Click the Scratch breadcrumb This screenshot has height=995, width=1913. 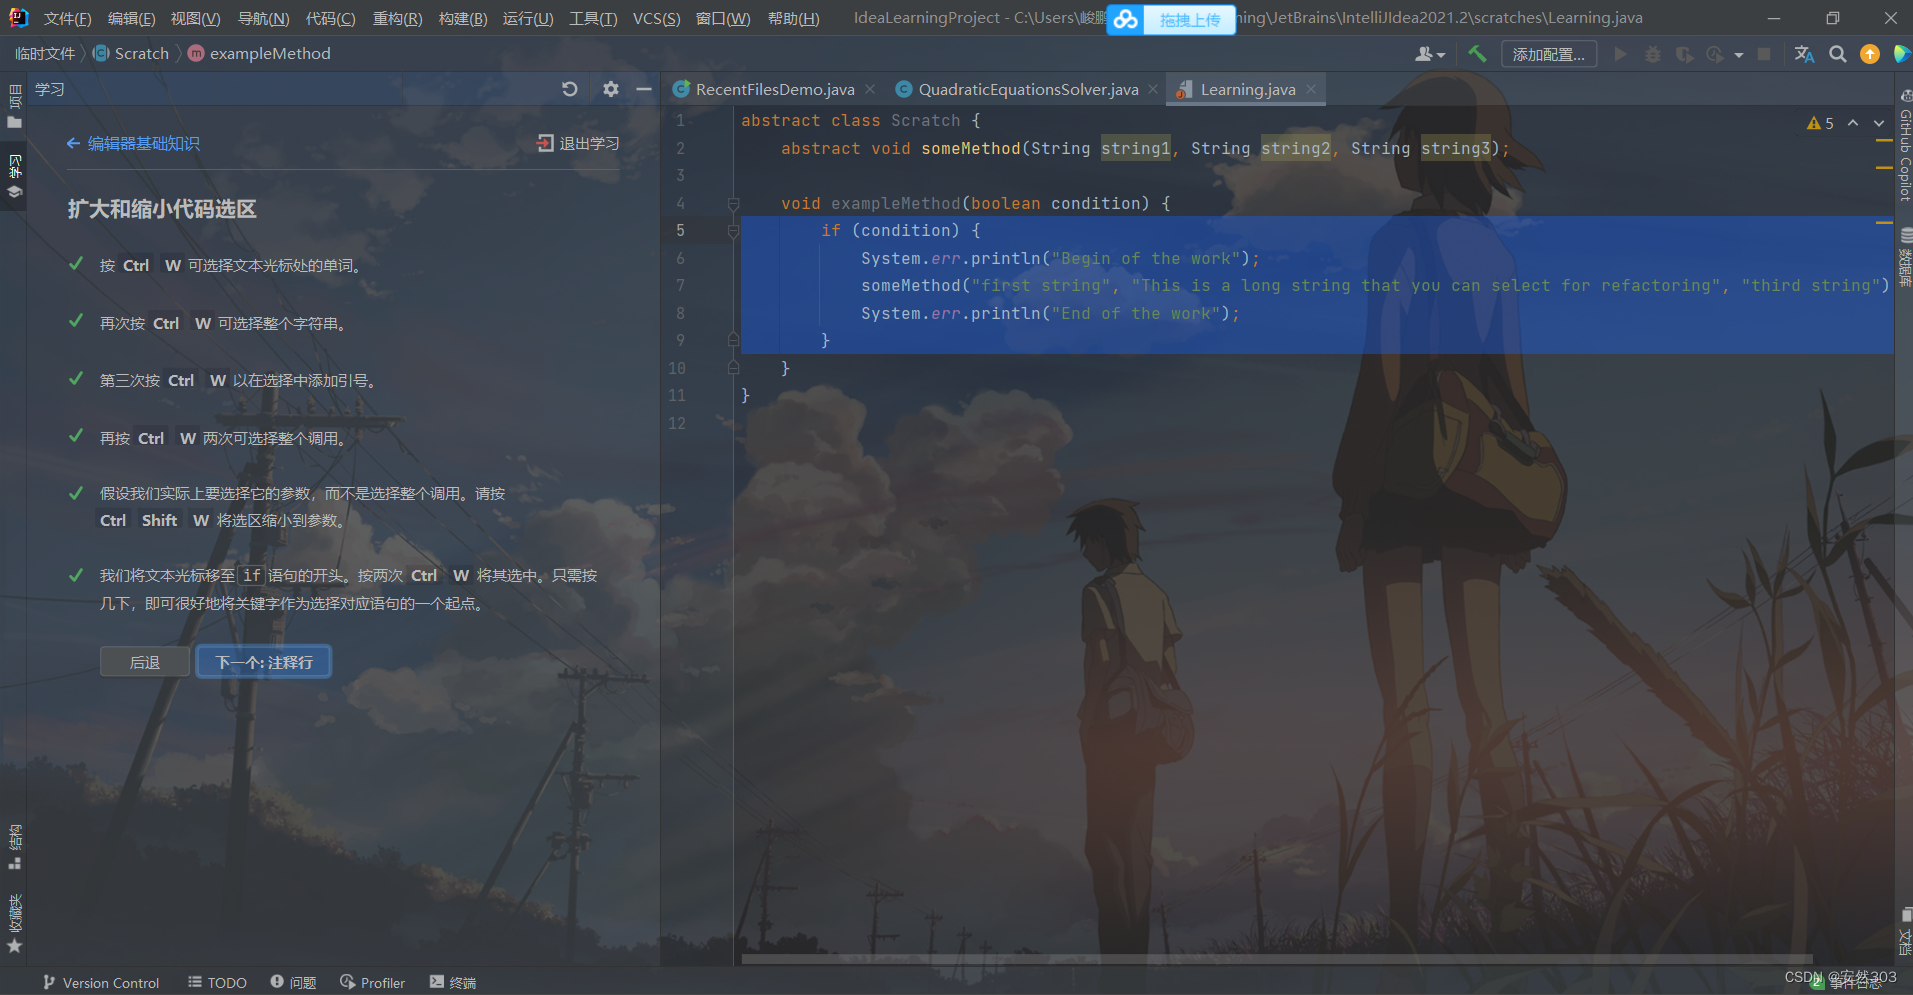(x=131, y=53)
